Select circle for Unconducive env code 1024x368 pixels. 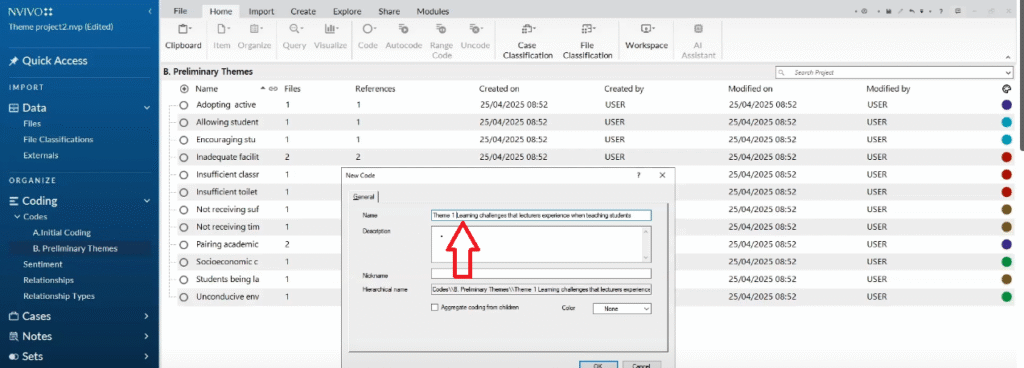(x=184, y=297)
